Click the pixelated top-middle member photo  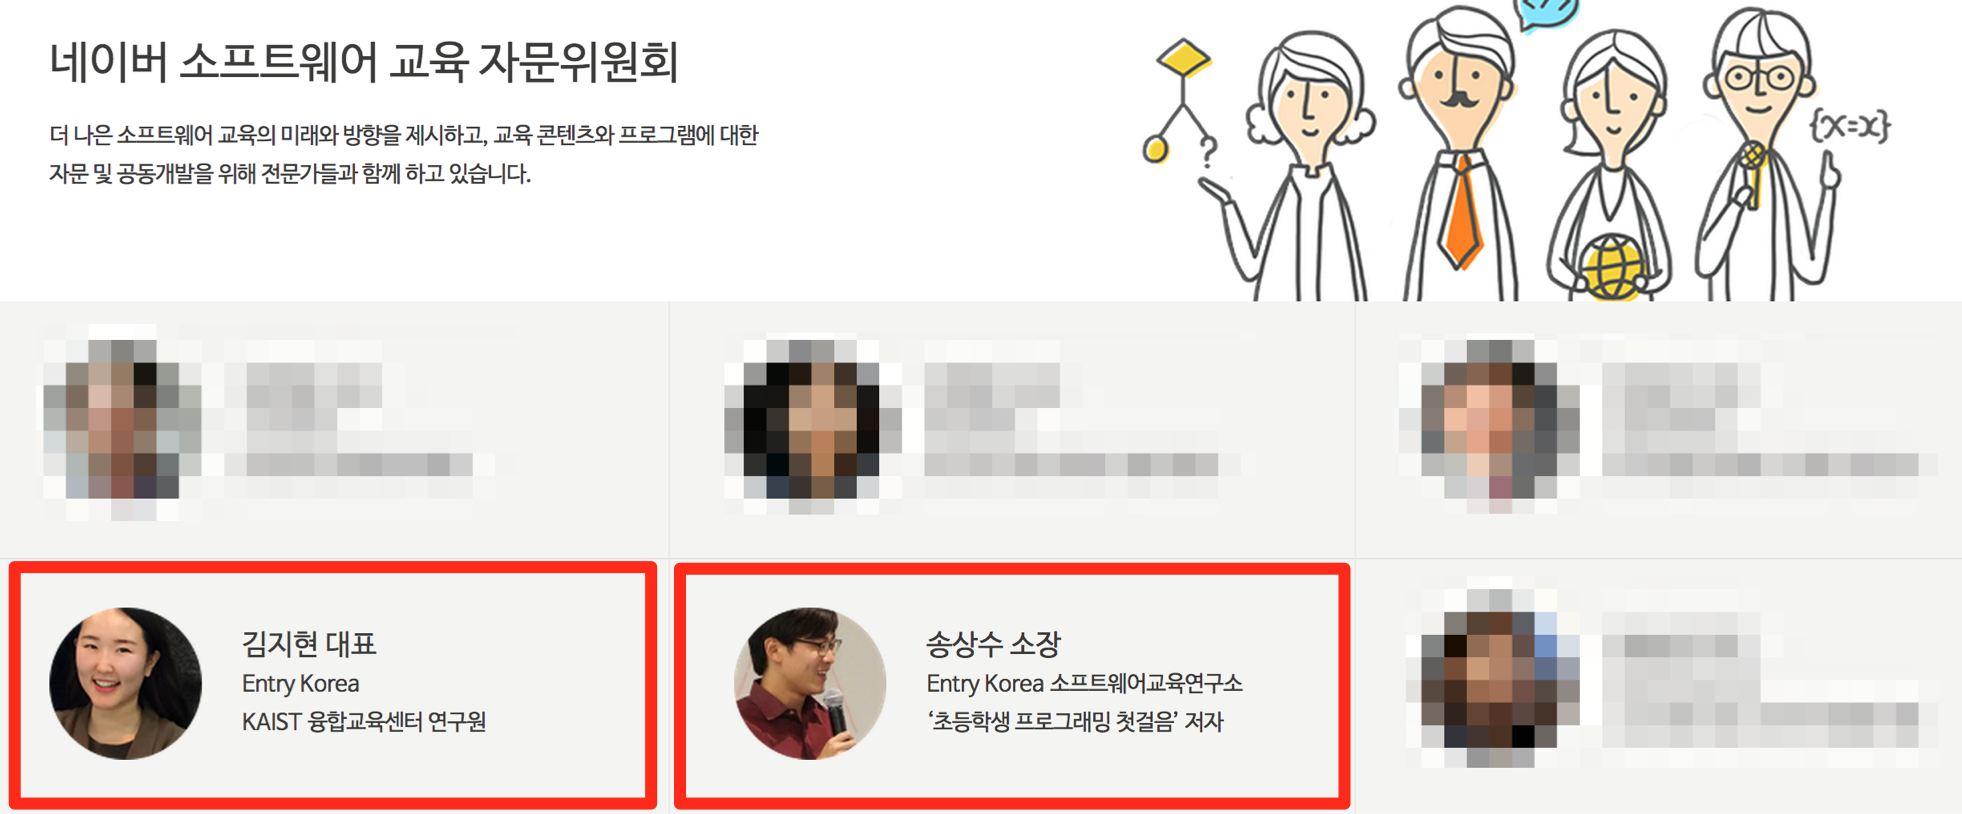click(x=812, y=420)
